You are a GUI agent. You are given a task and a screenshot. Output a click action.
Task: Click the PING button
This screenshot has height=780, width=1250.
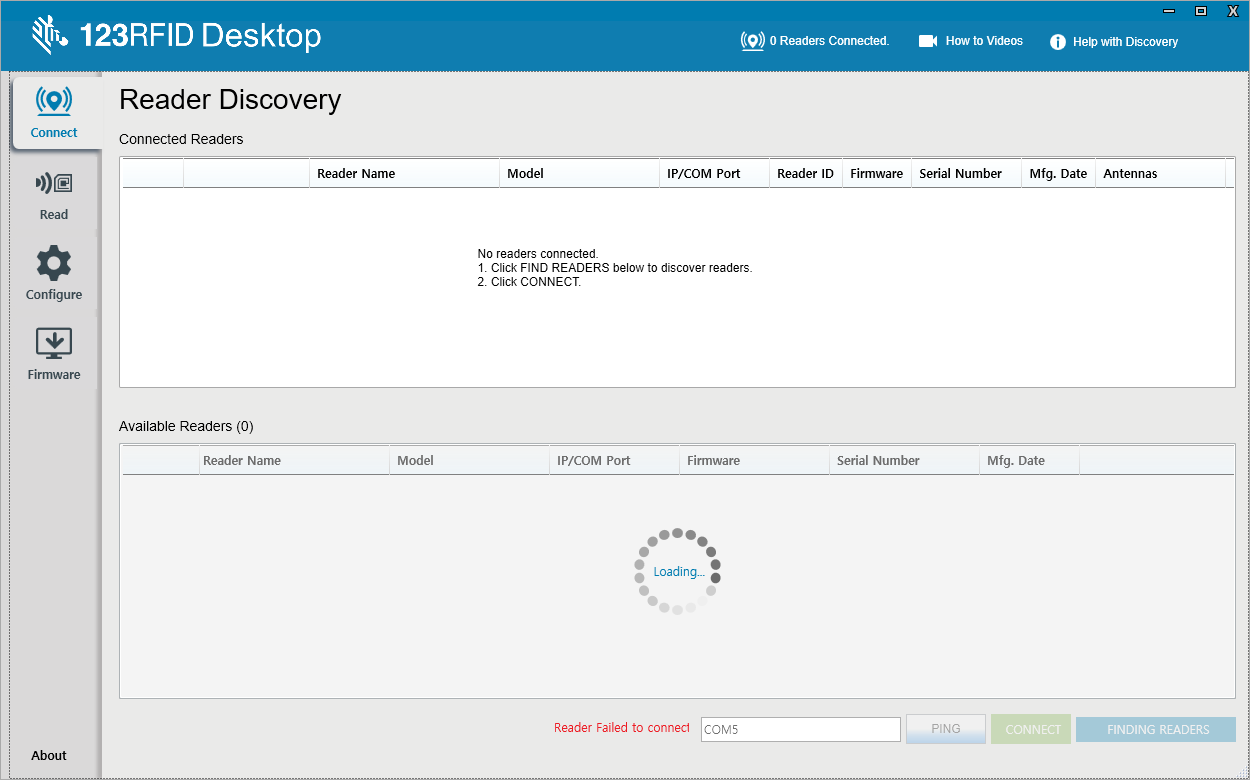(x=945, y=729)
